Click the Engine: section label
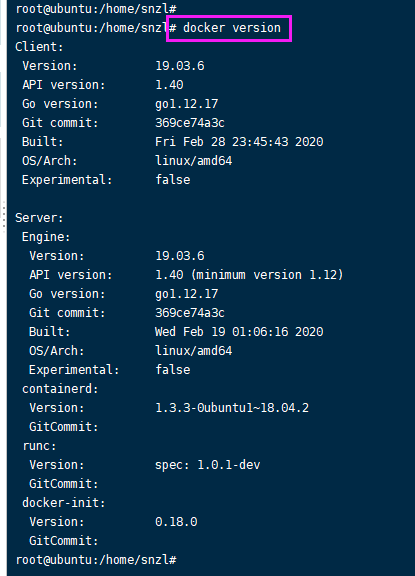The image size is (415, 576). pyautogui.click(x=46, y=237)
